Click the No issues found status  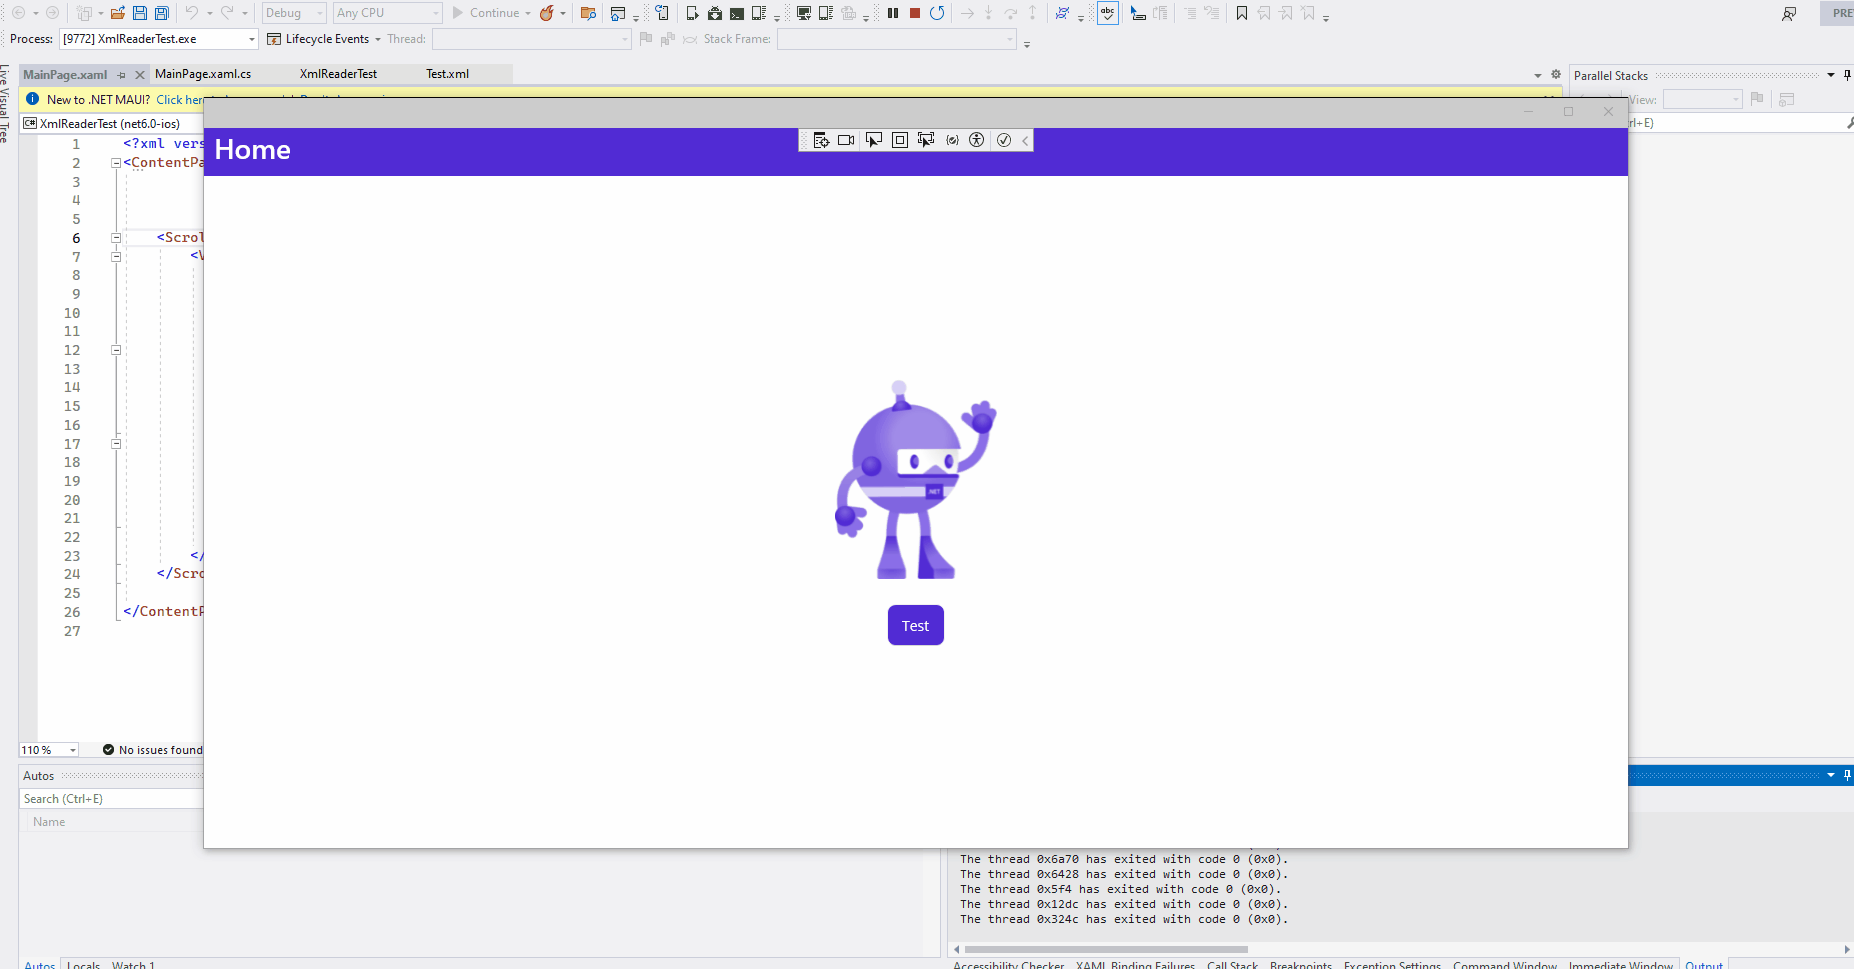coord(152,750)
